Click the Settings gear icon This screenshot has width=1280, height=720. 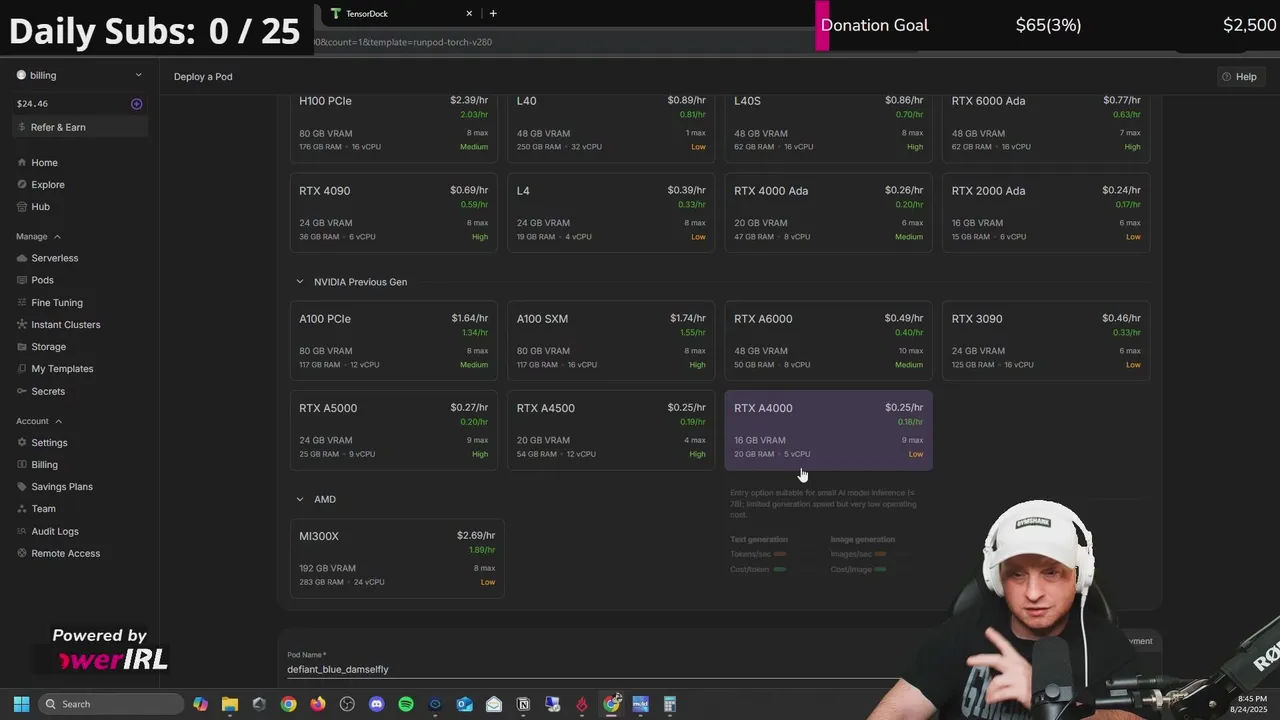click(21, 442)
